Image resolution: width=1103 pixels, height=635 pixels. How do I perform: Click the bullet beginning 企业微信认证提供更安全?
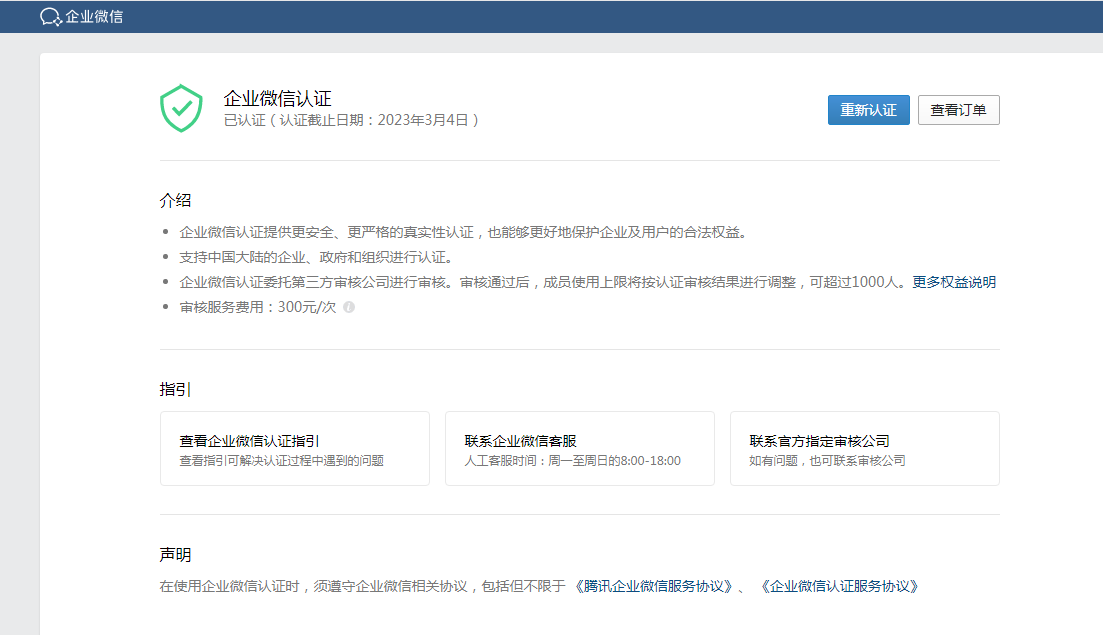[463, 232]
